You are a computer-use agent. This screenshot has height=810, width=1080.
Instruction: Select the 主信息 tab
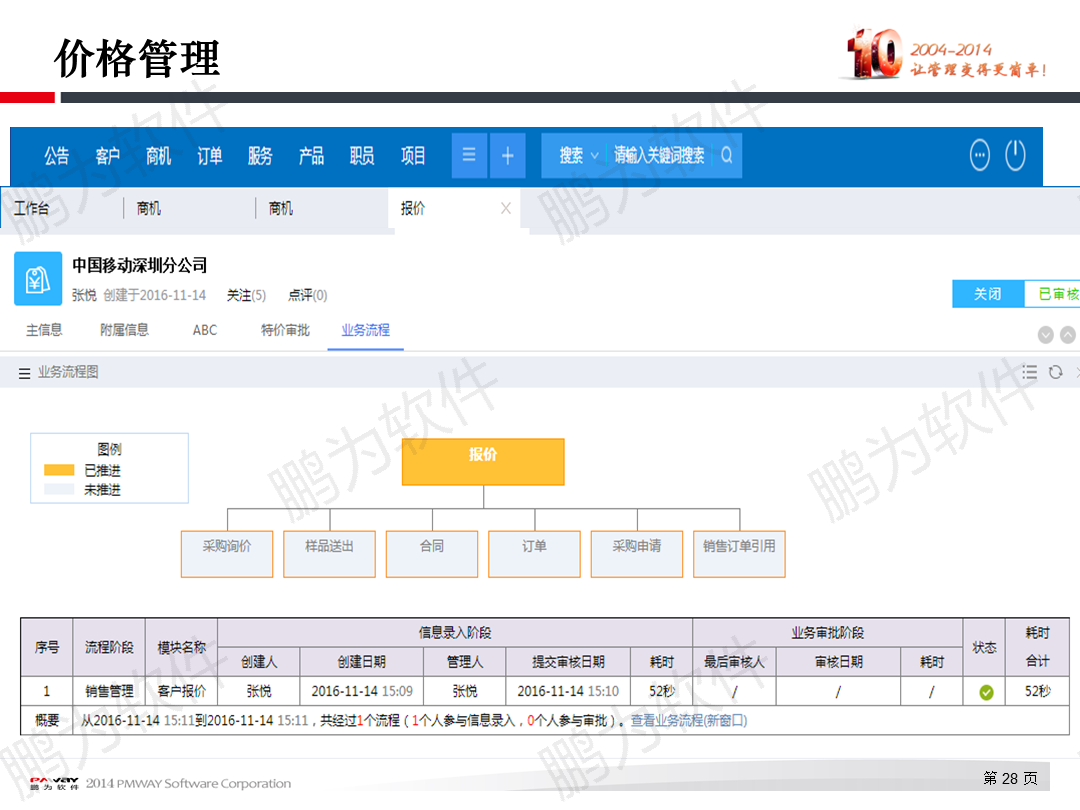44,330
